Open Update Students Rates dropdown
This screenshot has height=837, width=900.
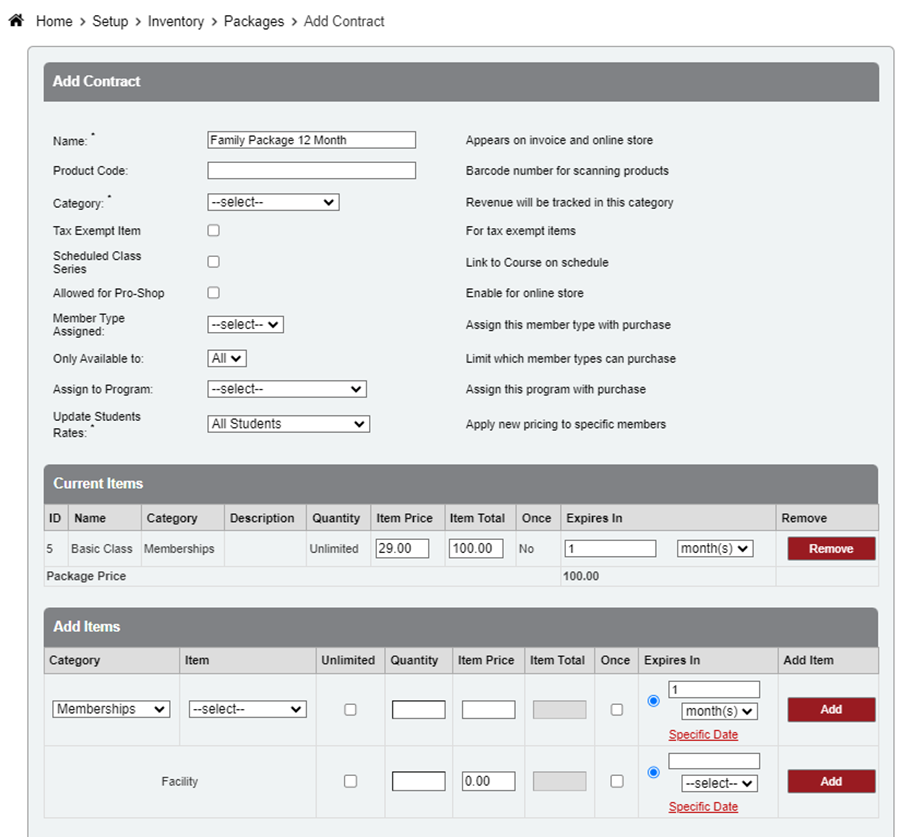click(288, 424)
